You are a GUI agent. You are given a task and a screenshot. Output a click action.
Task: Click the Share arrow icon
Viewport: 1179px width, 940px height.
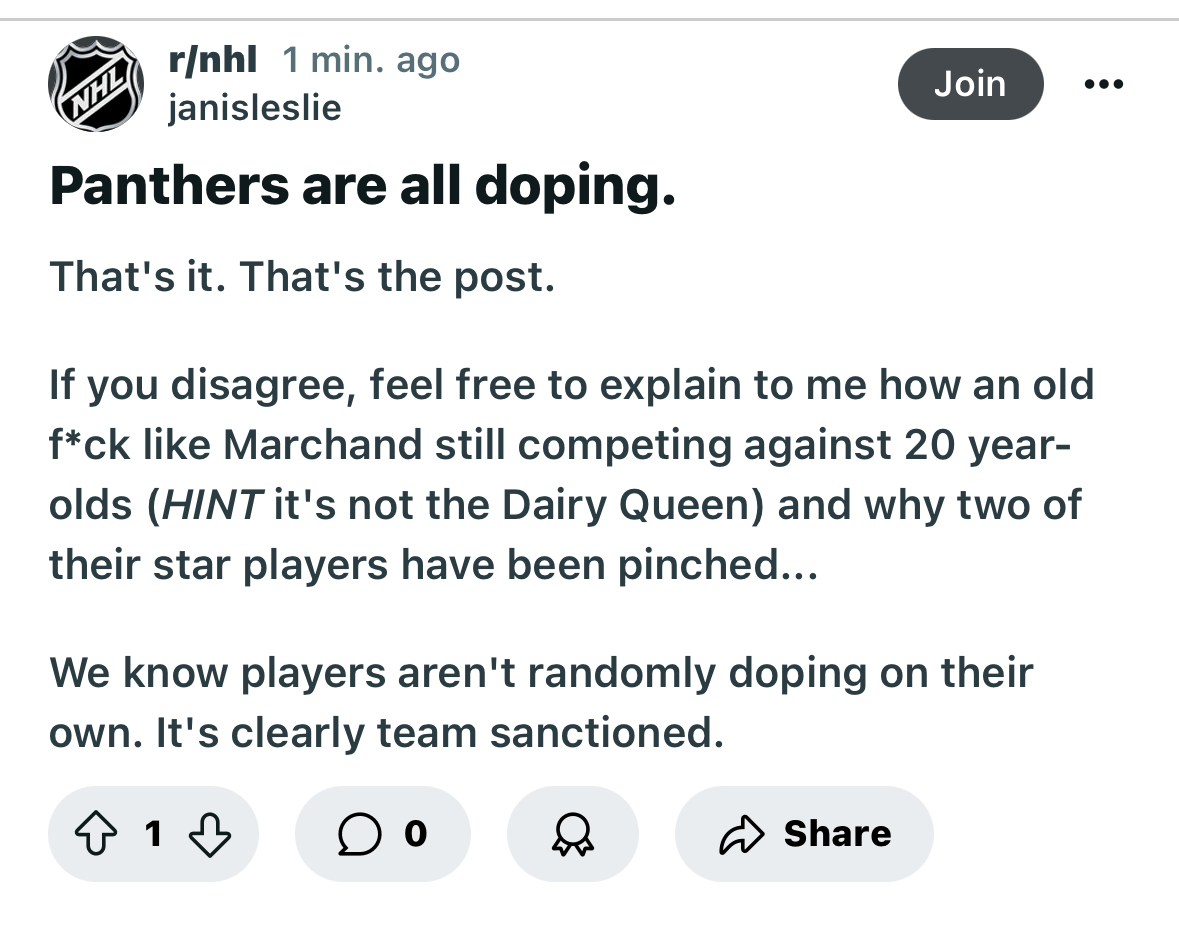click(741, 834)
